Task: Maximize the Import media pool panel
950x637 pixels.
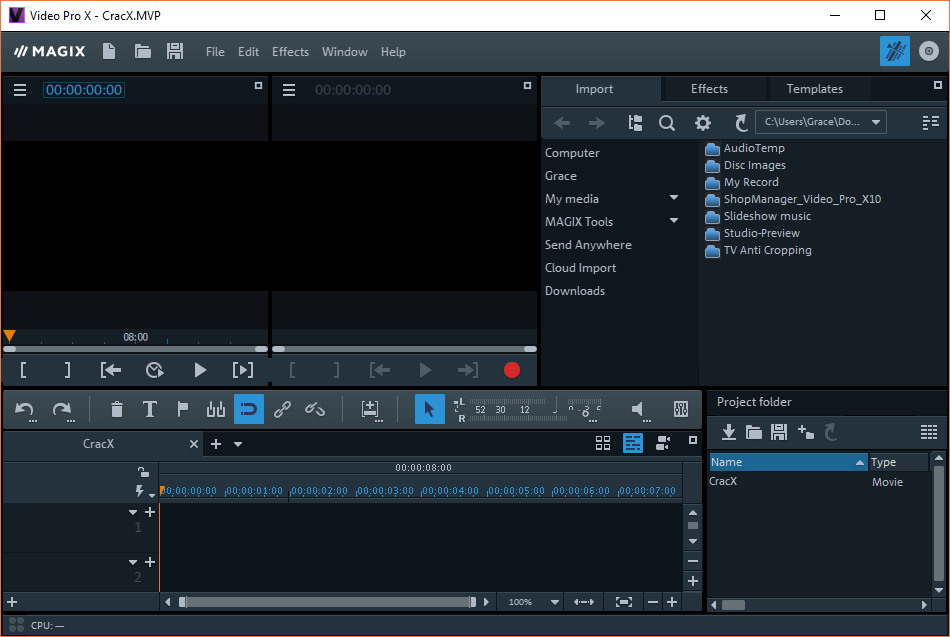Action: [x=938, y=85]
